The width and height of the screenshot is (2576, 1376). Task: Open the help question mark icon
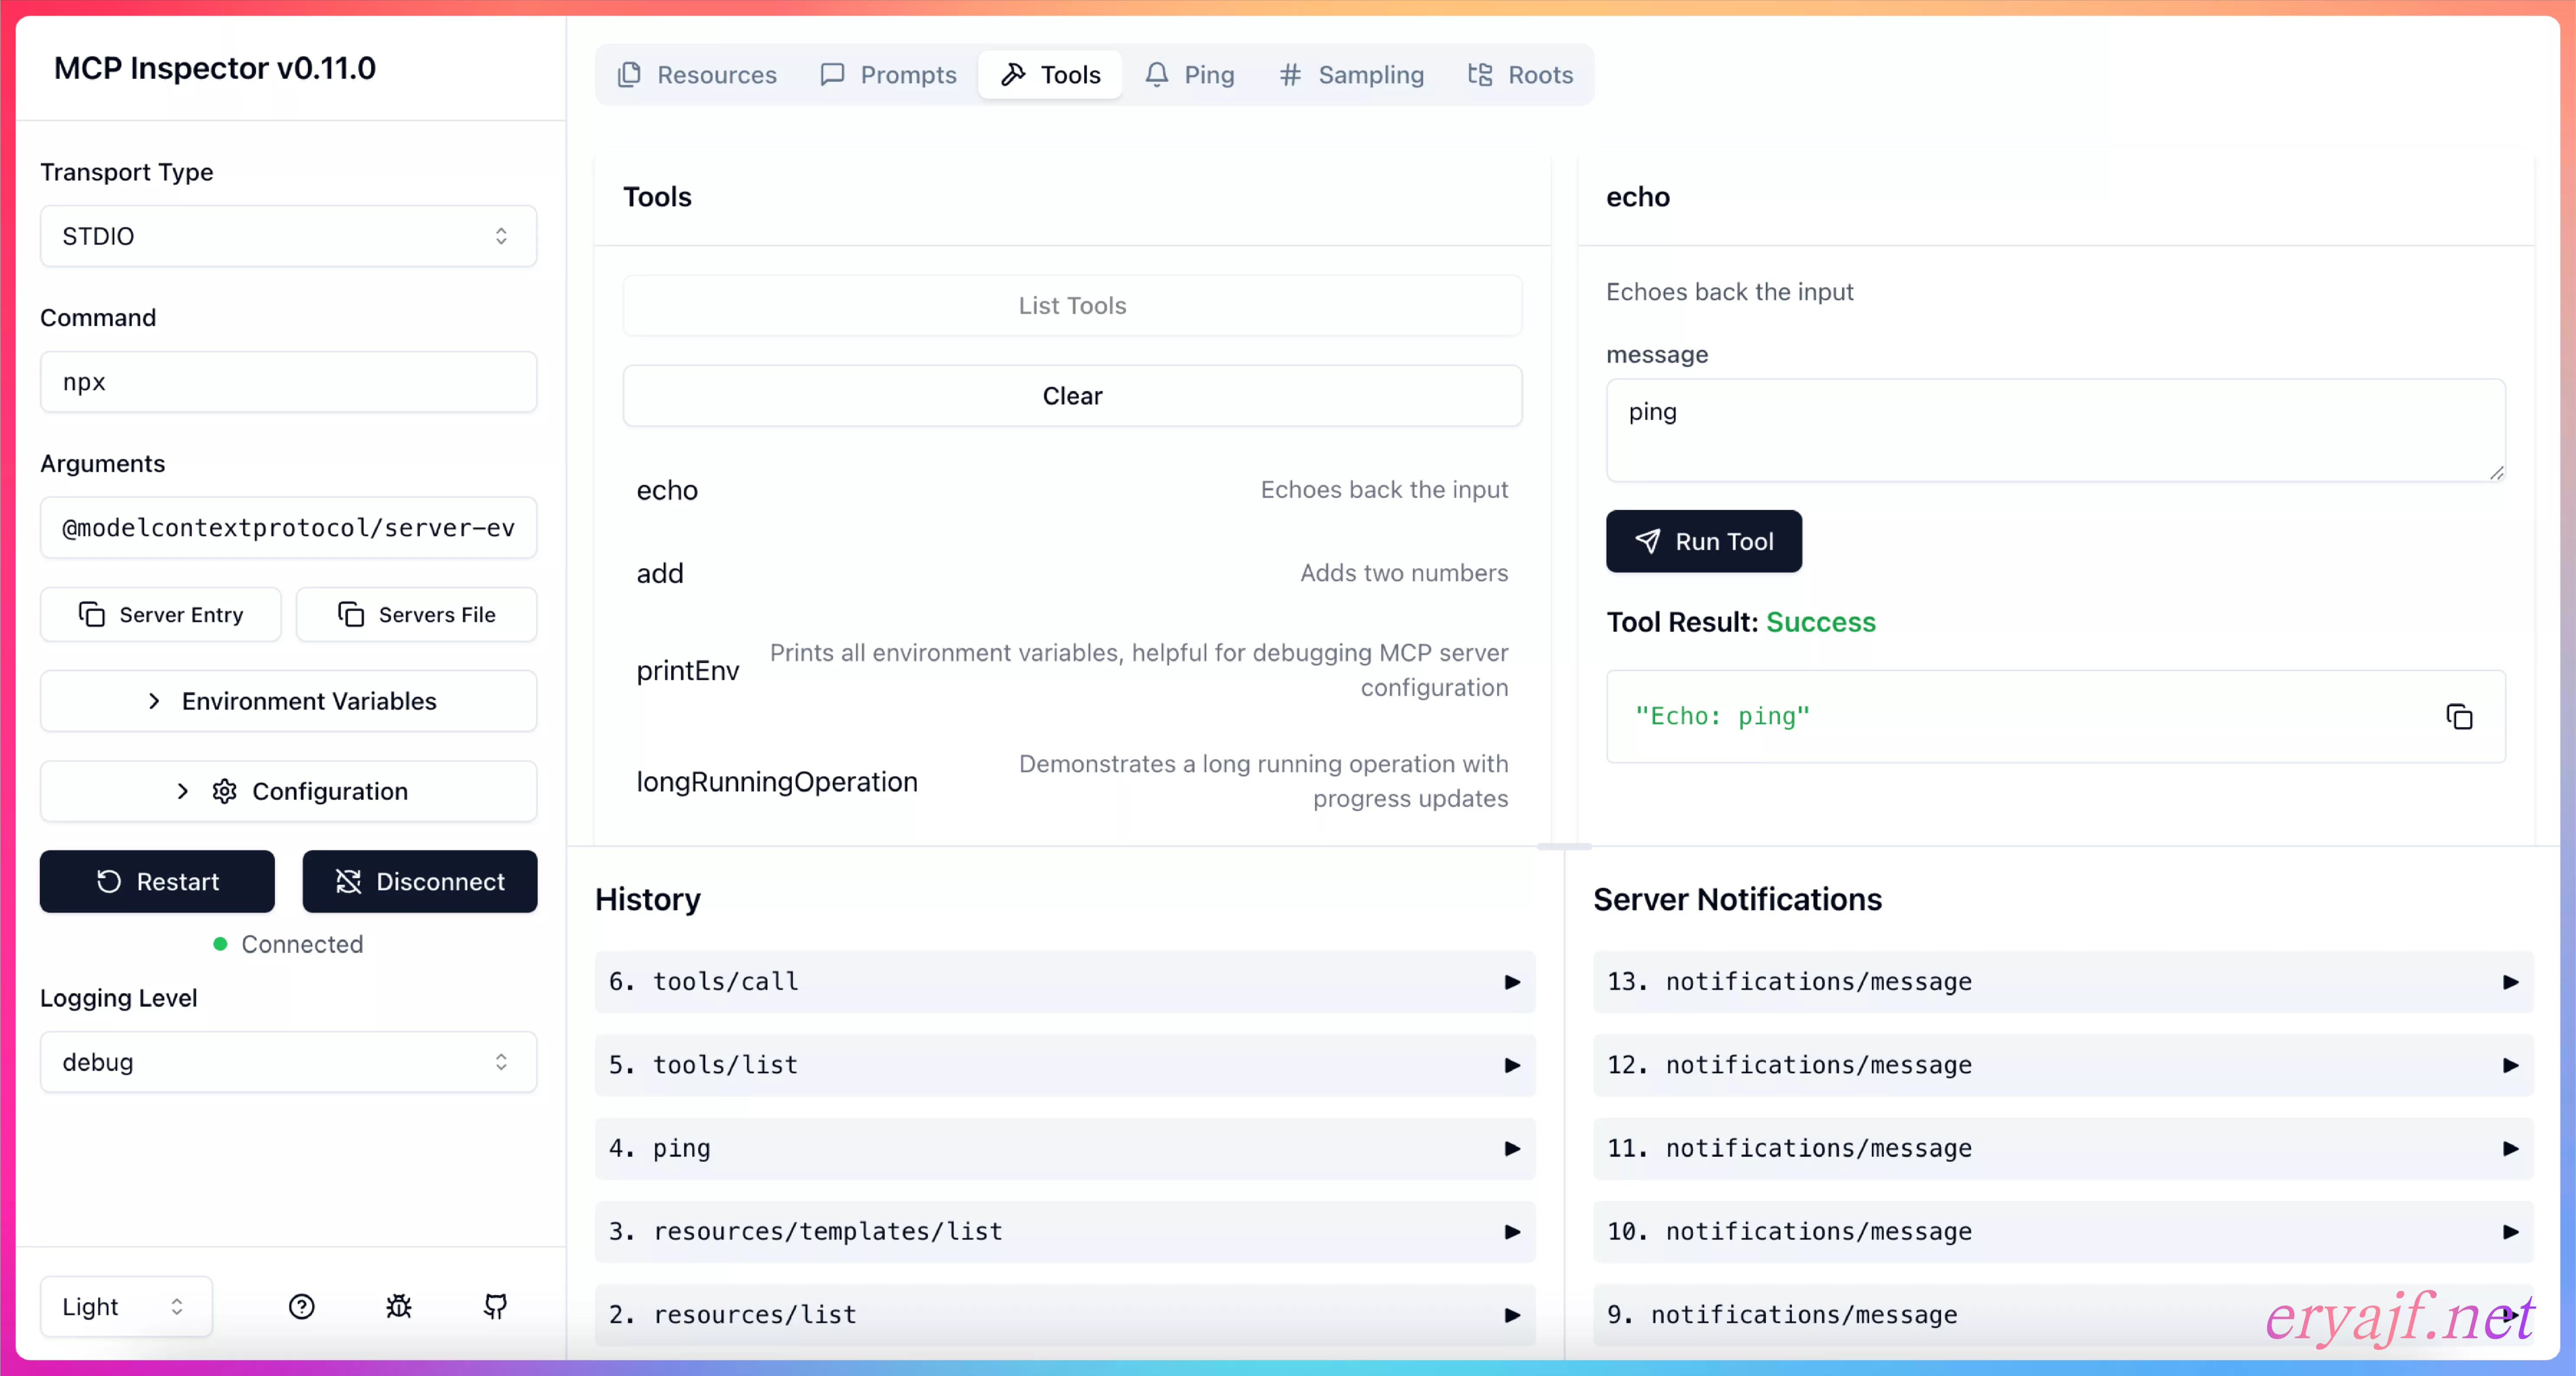301,1306
